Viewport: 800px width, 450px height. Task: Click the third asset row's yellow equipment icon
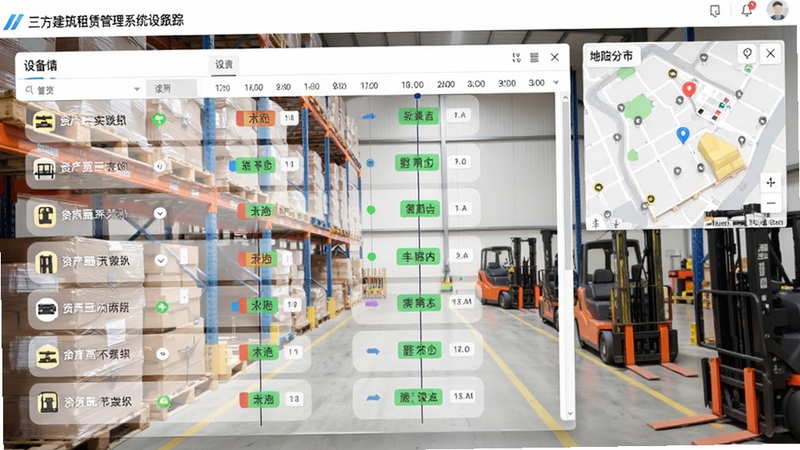pyautogui.click(x=45, y=215)
